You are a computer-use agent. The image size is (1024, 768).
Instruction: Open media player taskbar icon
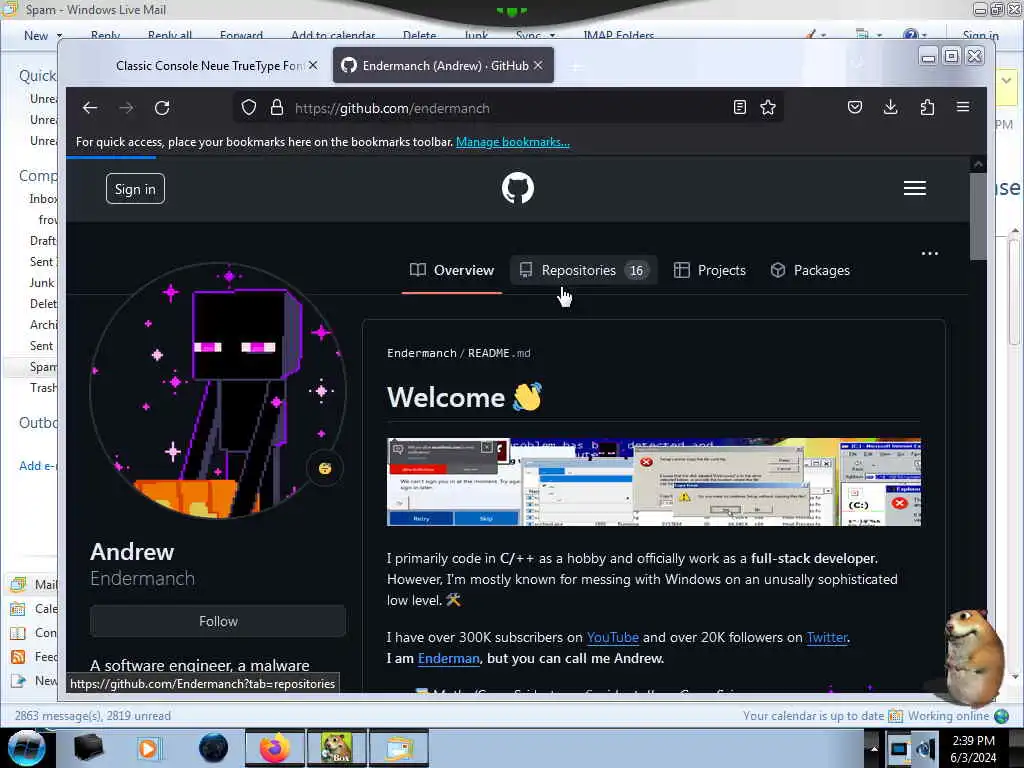coord(148,748)
